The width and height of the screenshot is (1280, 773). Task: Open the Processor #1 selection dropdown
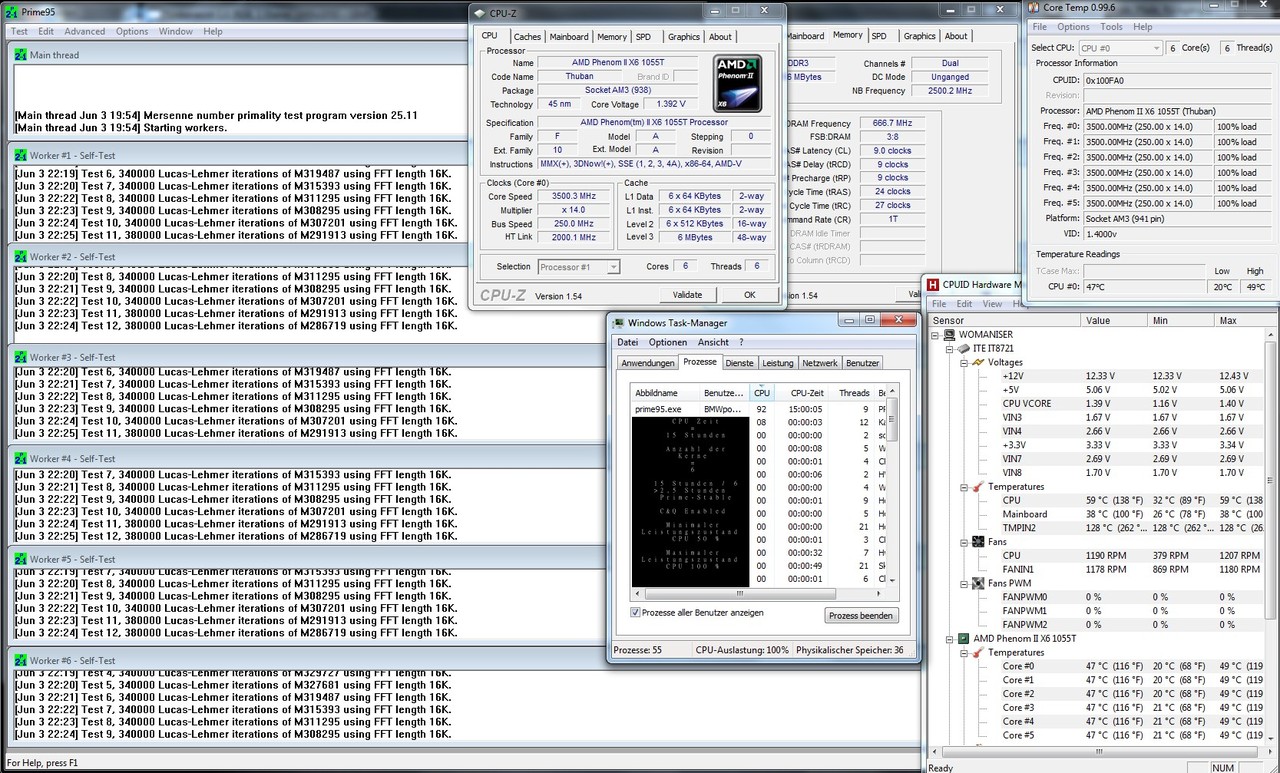(x=579, y=267)
